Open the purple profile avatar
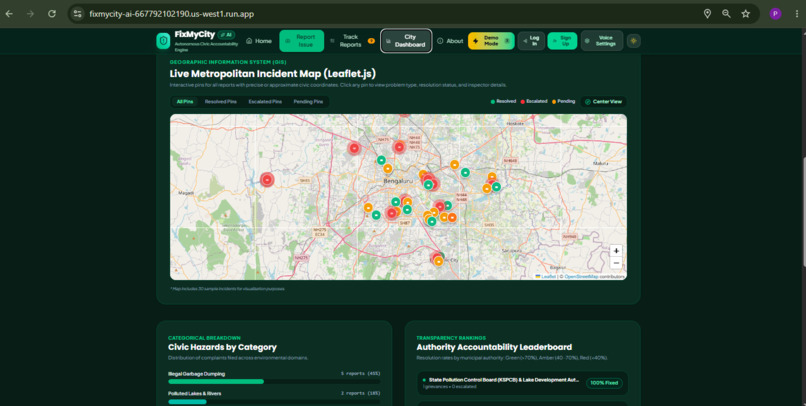 point(775,14)
